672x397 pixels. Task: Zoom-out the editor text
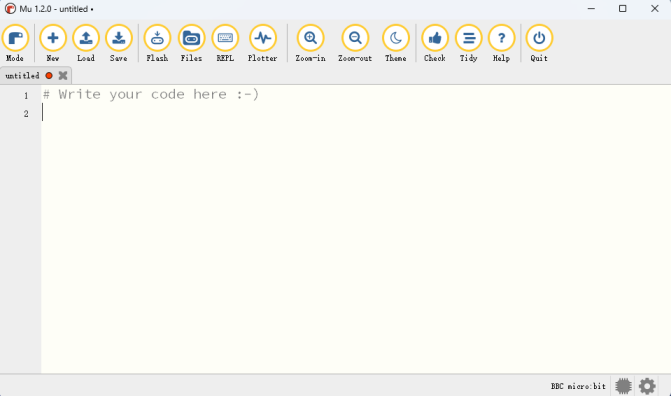(355, 43)
